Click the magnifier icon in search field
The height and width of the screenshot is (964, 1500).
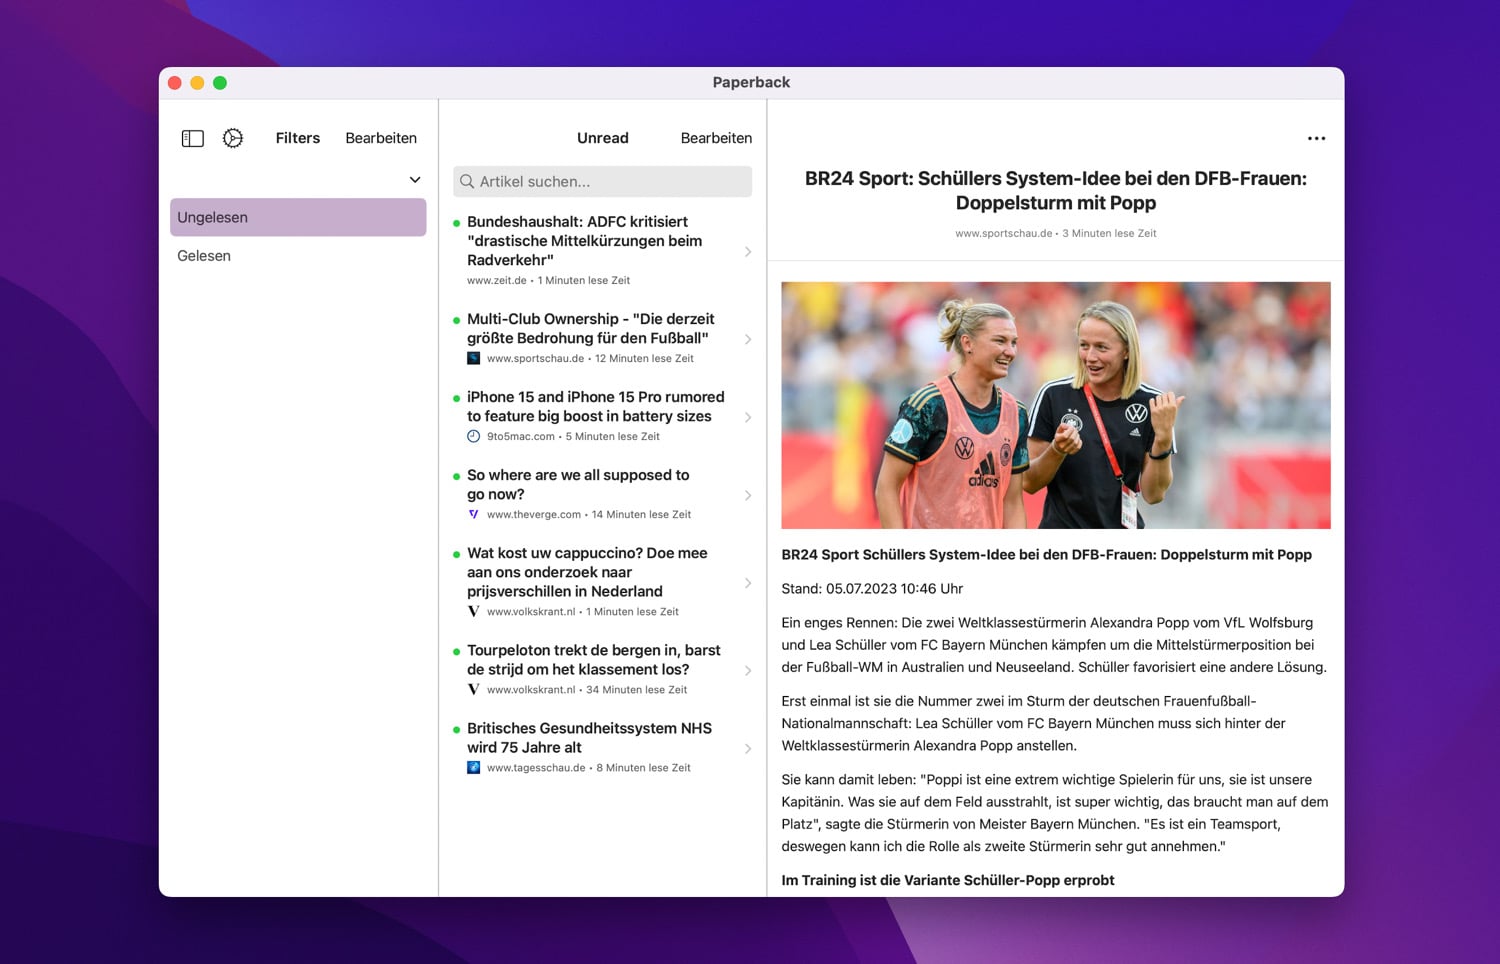tap(467, 182)
